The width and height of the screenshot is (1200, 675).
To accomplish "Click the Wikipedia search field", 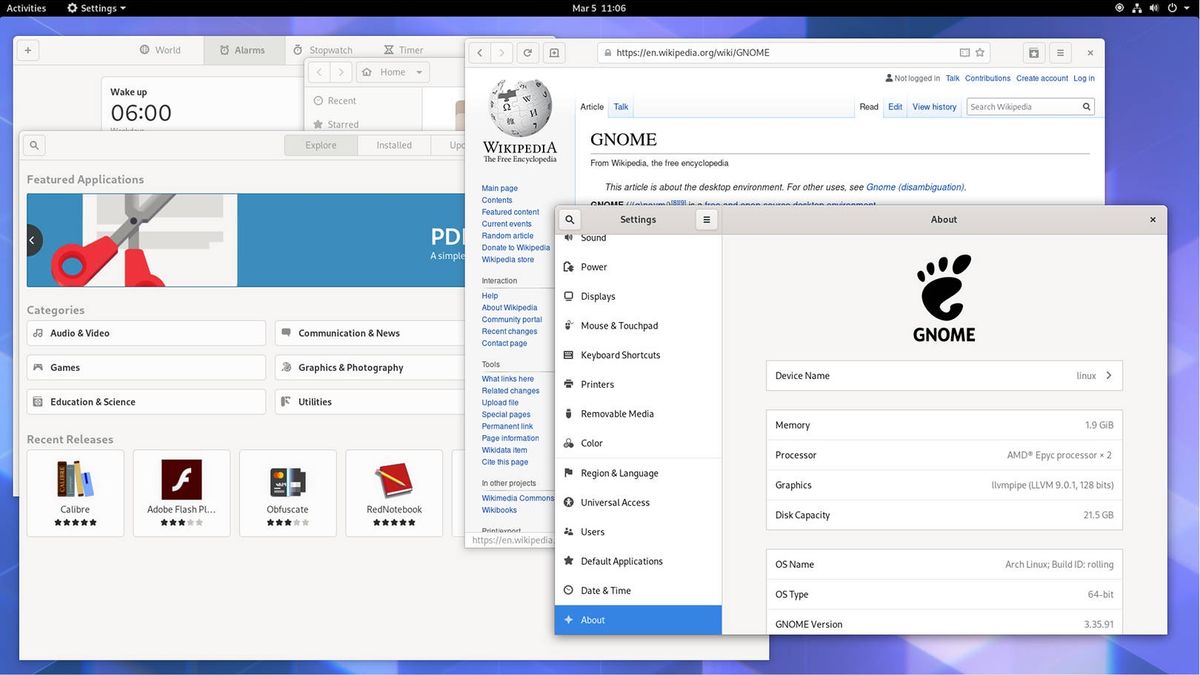I will [x=1022, y=106].
